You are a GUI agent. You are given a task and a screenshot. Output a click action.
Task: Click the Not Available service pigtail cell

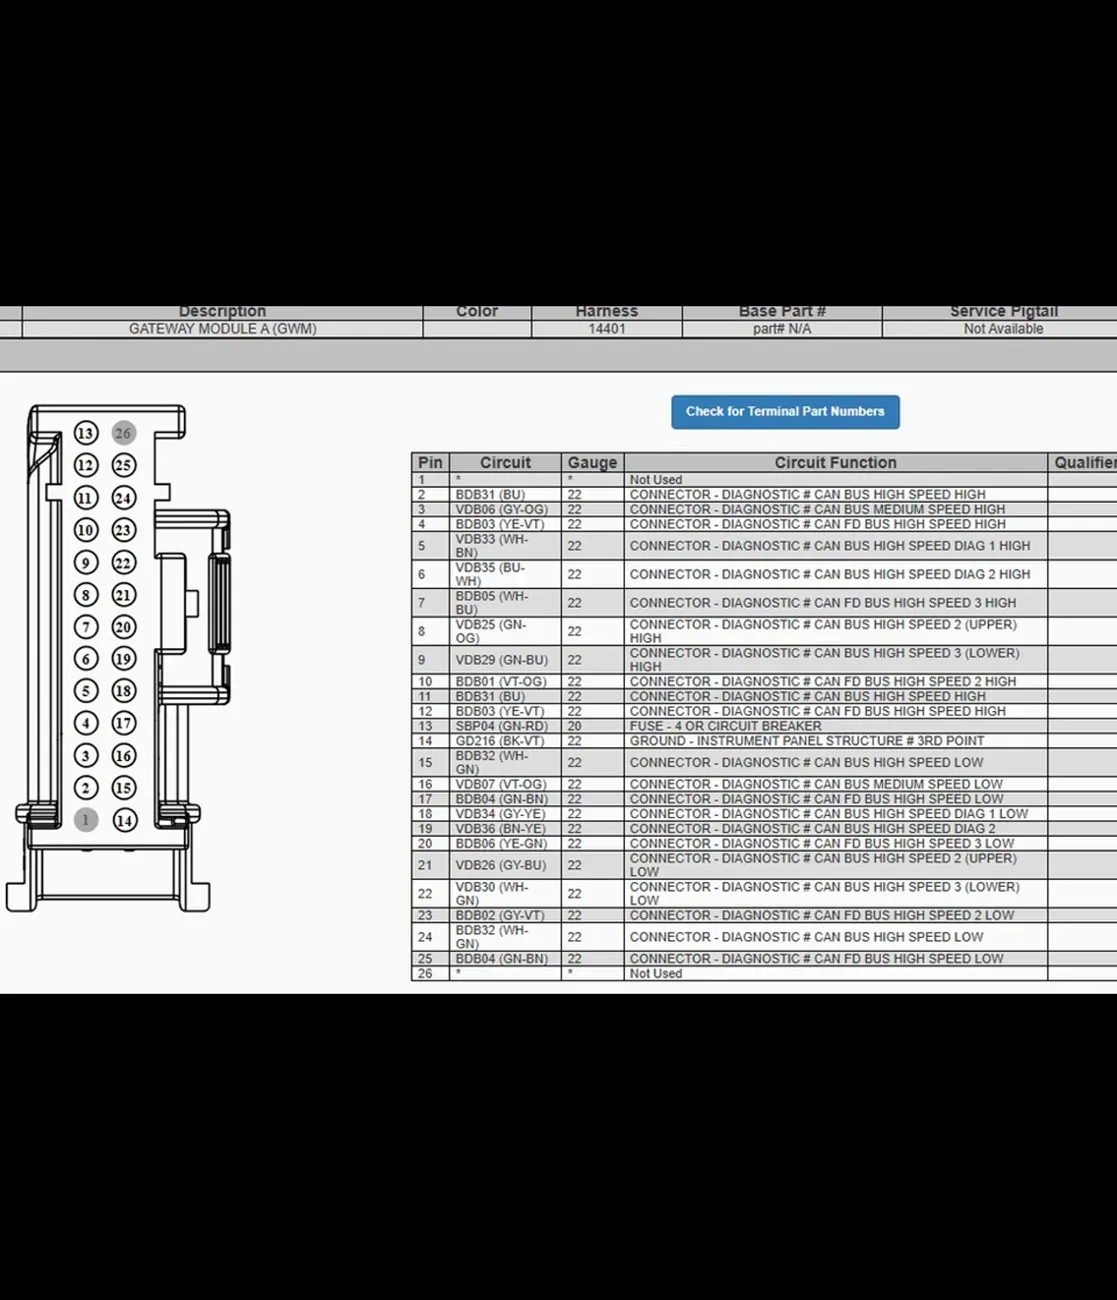tap(1002, 329)
